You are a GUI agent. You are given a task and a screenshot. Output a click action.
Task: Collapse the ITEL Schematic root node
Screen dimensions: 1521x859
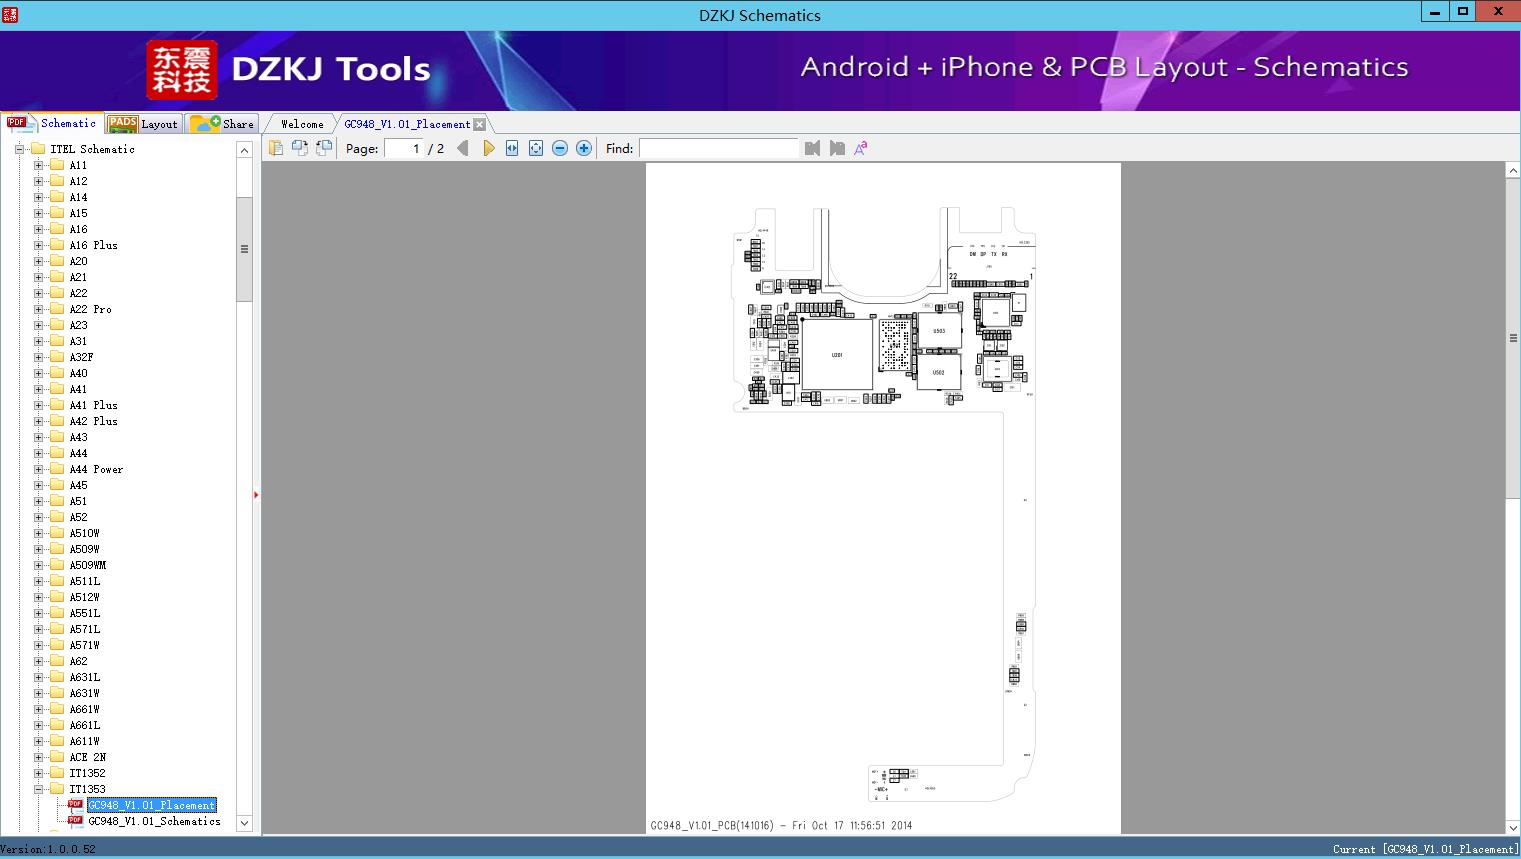coord(19,149)
